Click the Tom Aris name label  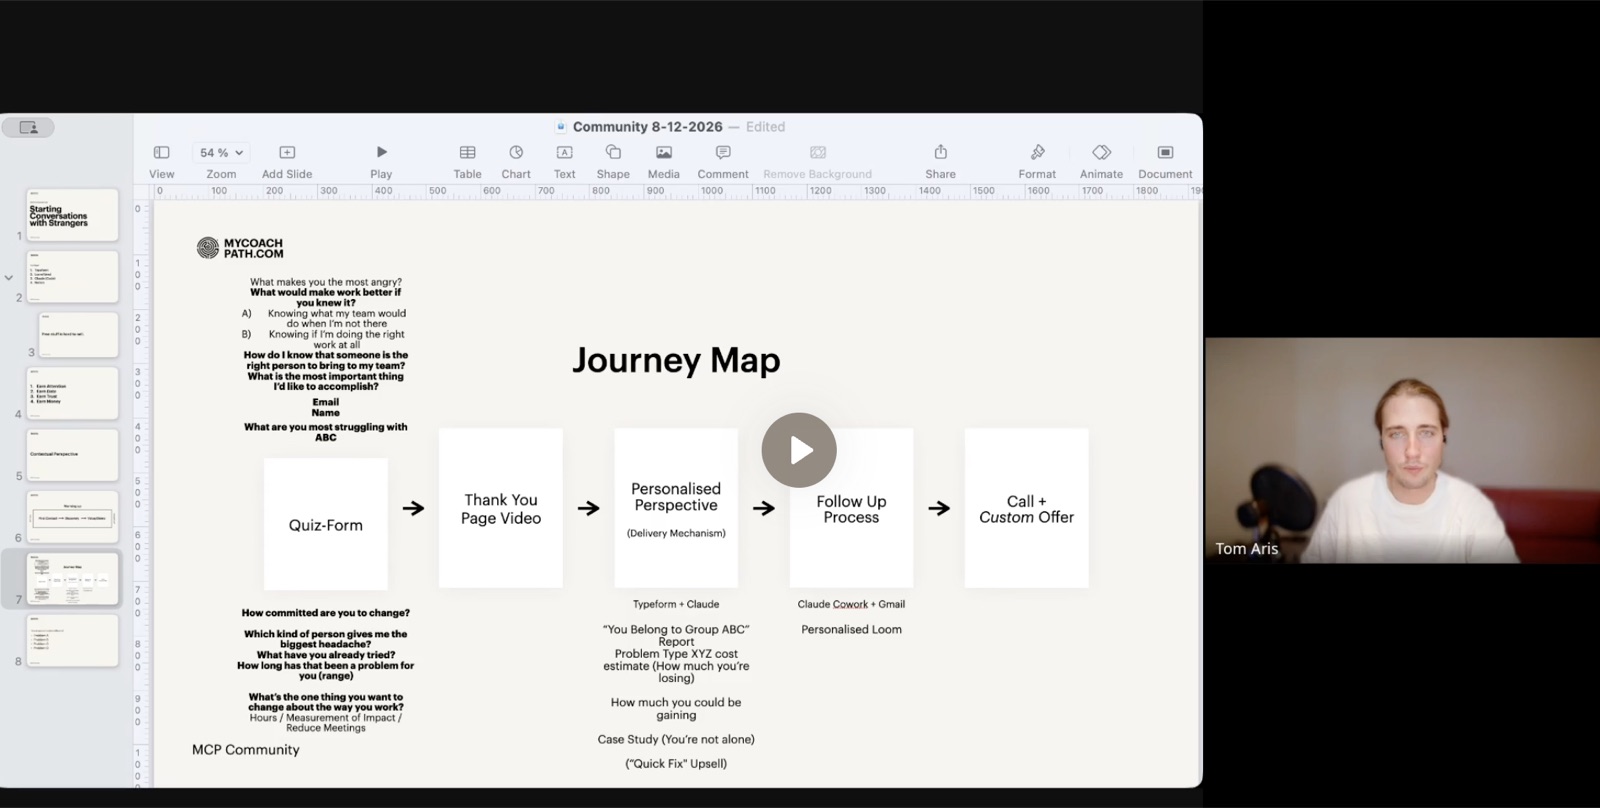click(1247, 548)
